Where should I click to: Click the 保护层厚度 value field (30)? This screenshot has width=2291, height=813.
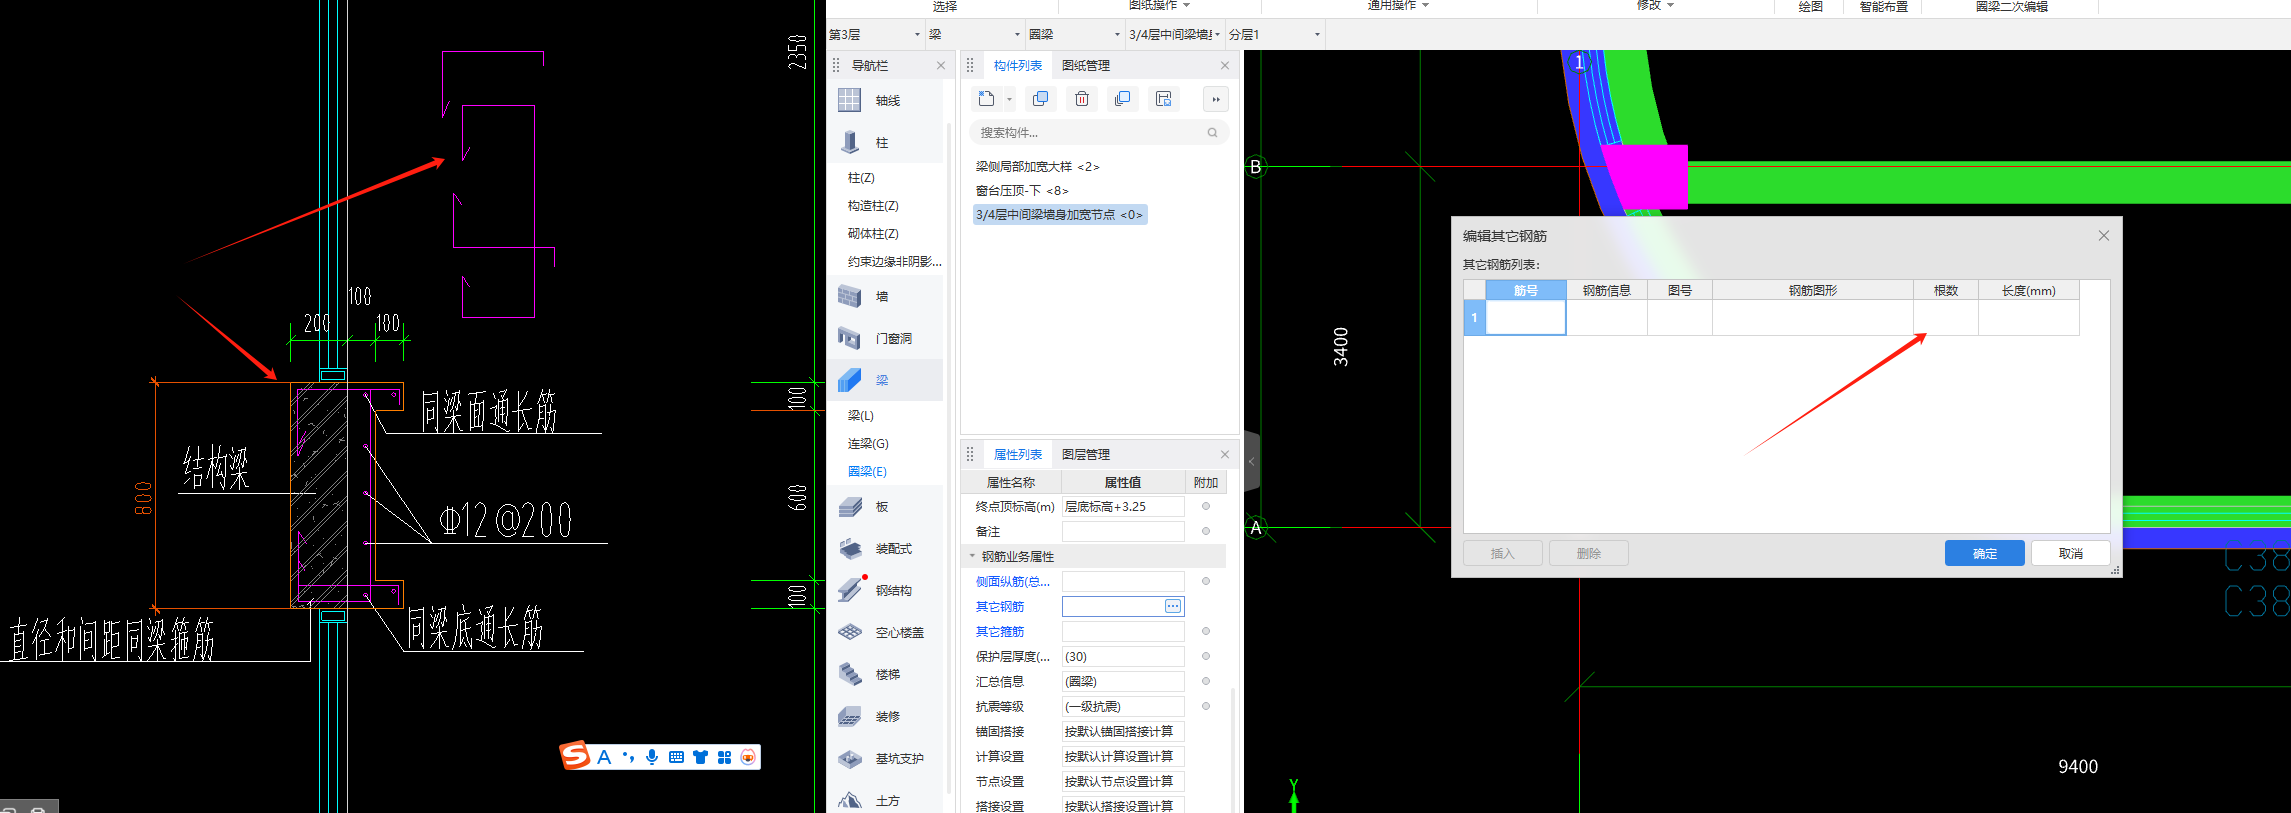(x=1123, y=656)
